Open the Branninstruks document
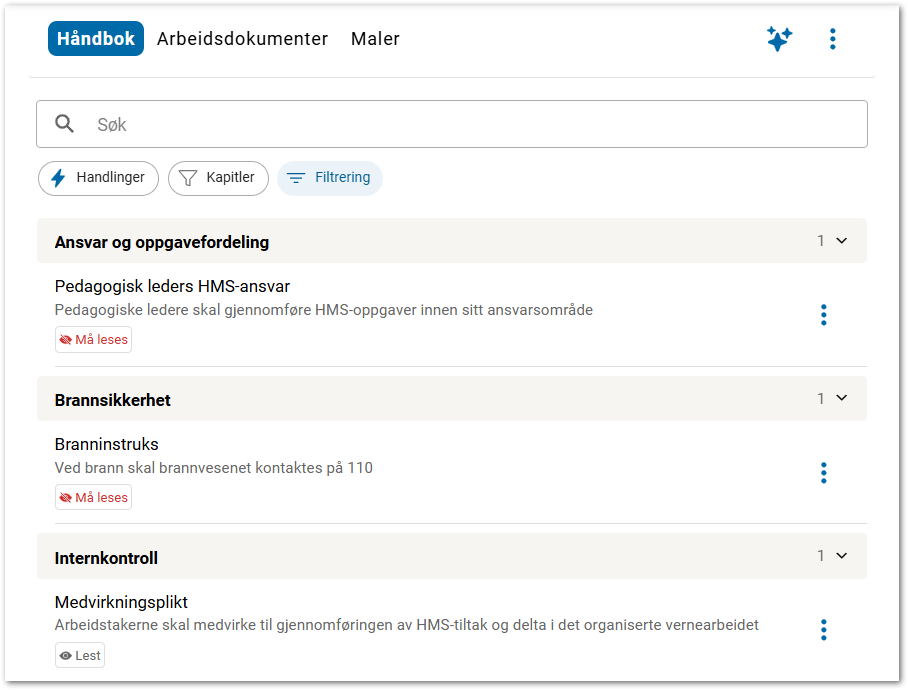The width and height of the screenshot is (908, 690). [x=106, y=444]
